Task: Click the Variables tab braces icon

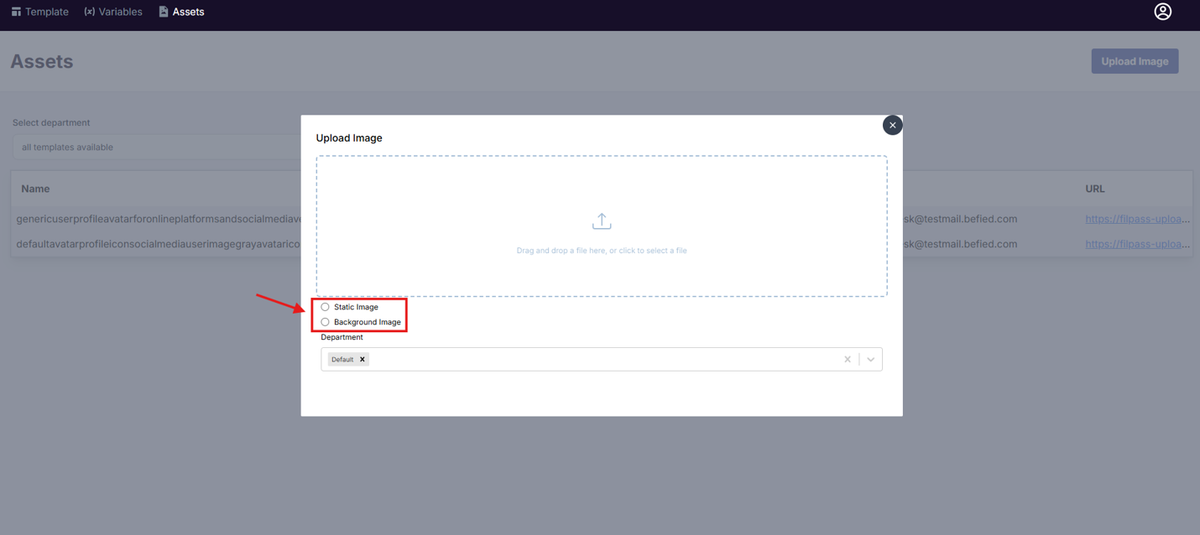Action: coord(89,12)
